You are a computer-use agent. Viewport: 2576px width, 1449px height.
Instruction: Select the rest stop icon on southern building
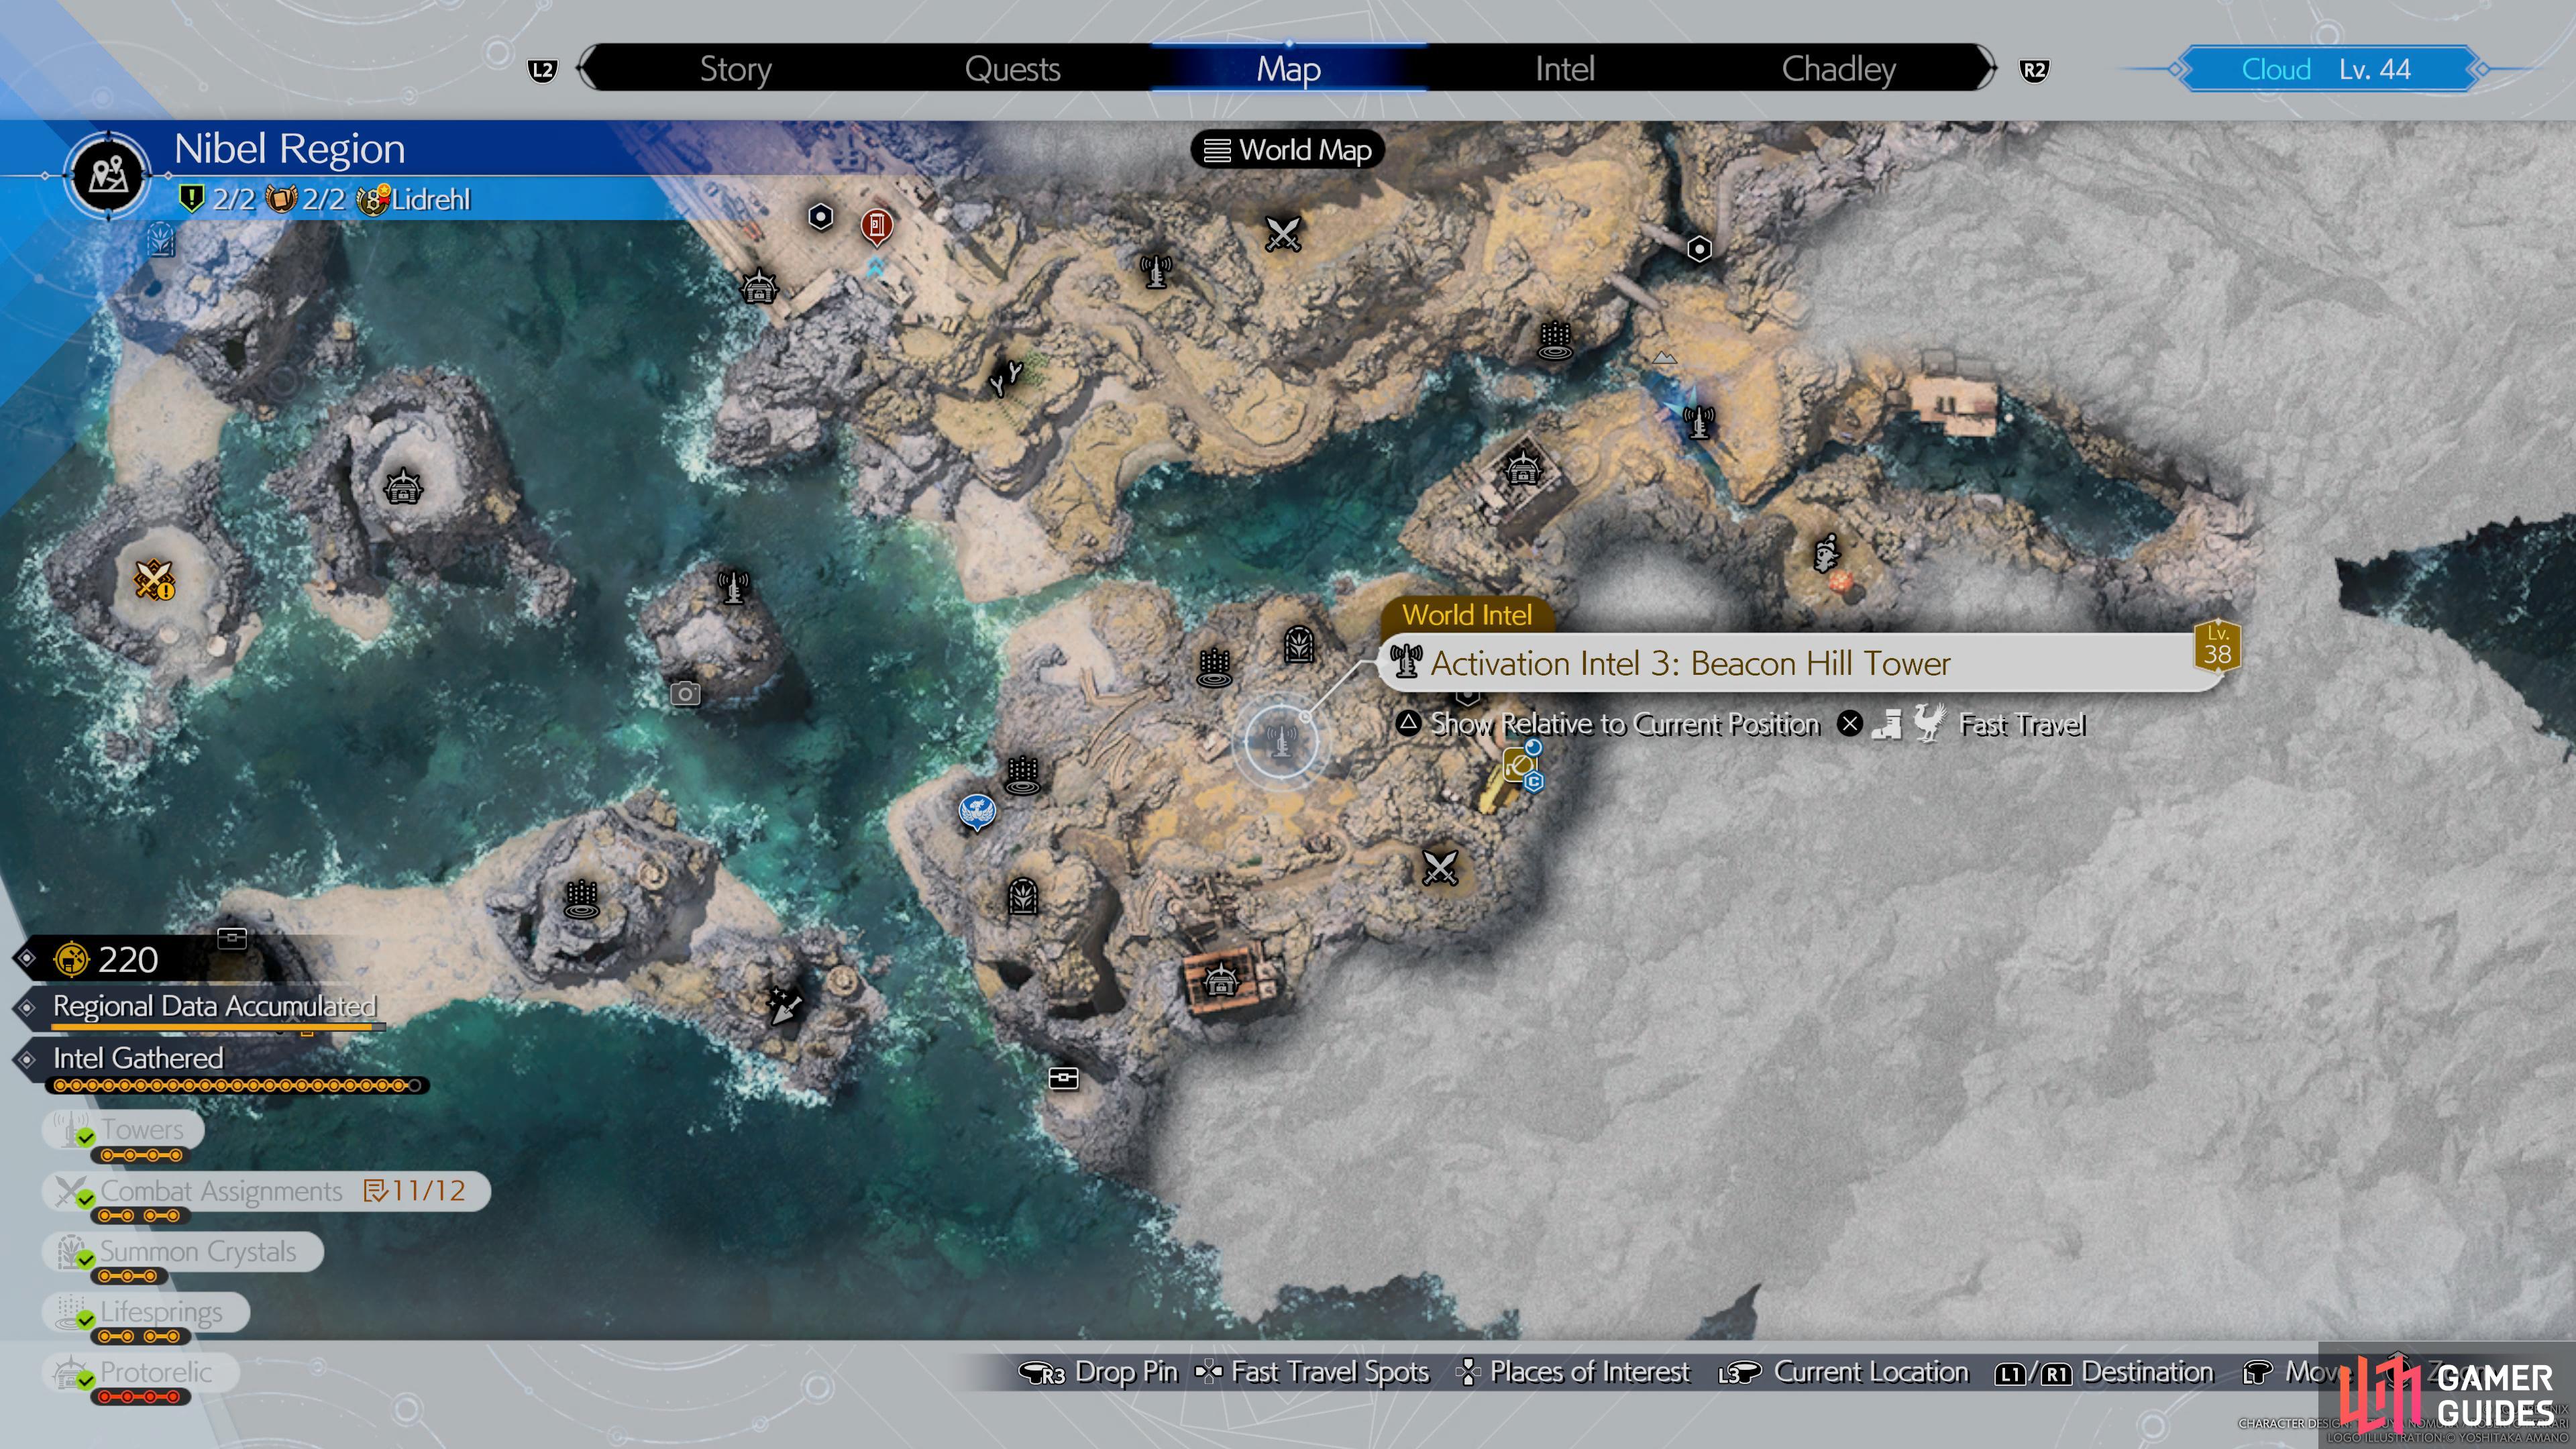pos(1220,981)
